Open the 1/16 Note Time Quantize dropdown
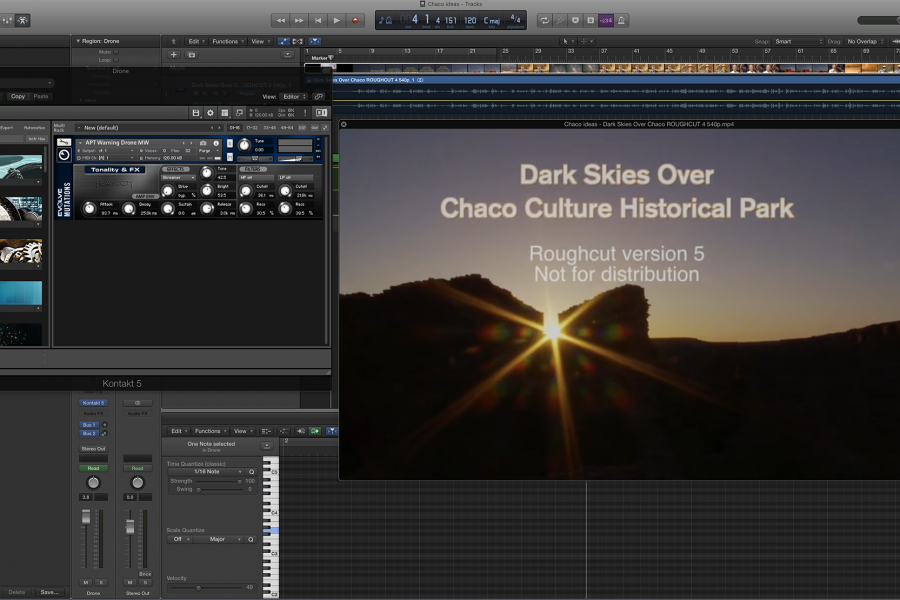900x600 pixels. click(205, 472)
